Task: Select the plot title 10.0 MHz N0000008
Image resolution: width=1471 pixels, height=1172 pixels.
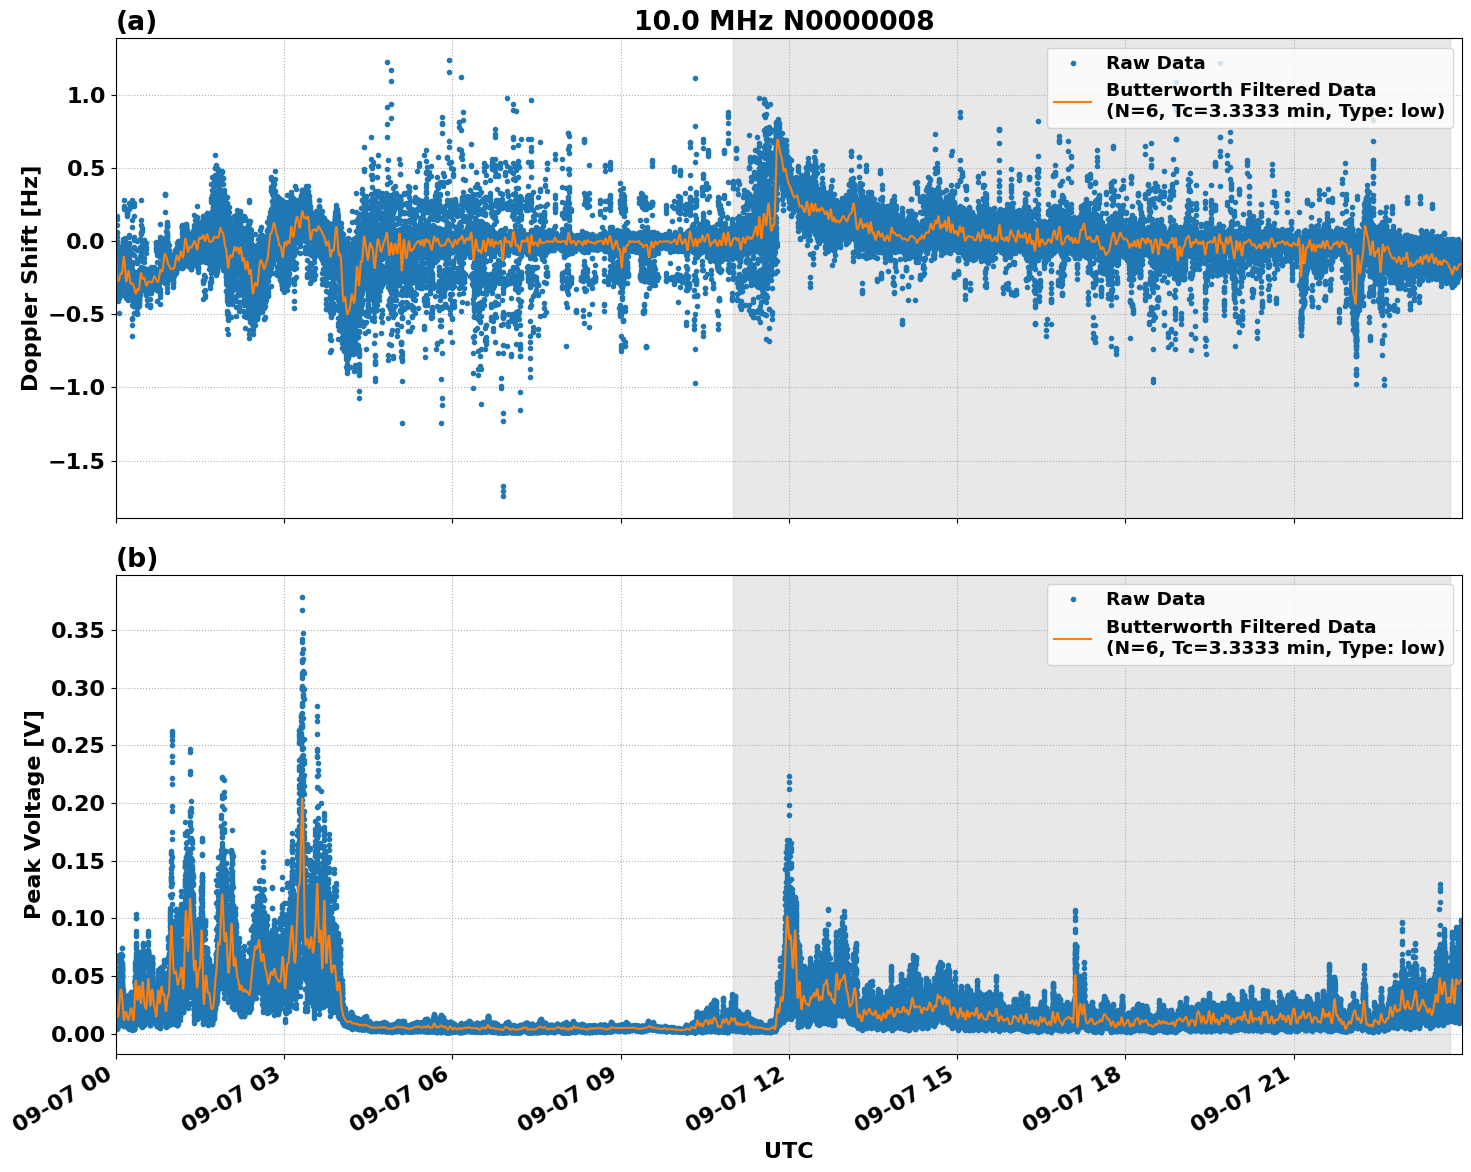Action: click(783, 17)
